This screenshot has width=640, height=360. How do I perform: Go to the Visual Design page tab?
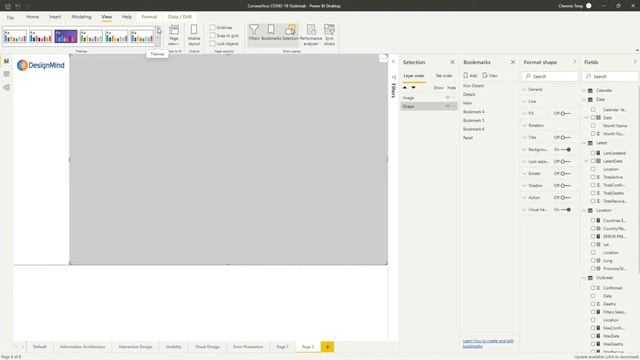coord(207,347)
